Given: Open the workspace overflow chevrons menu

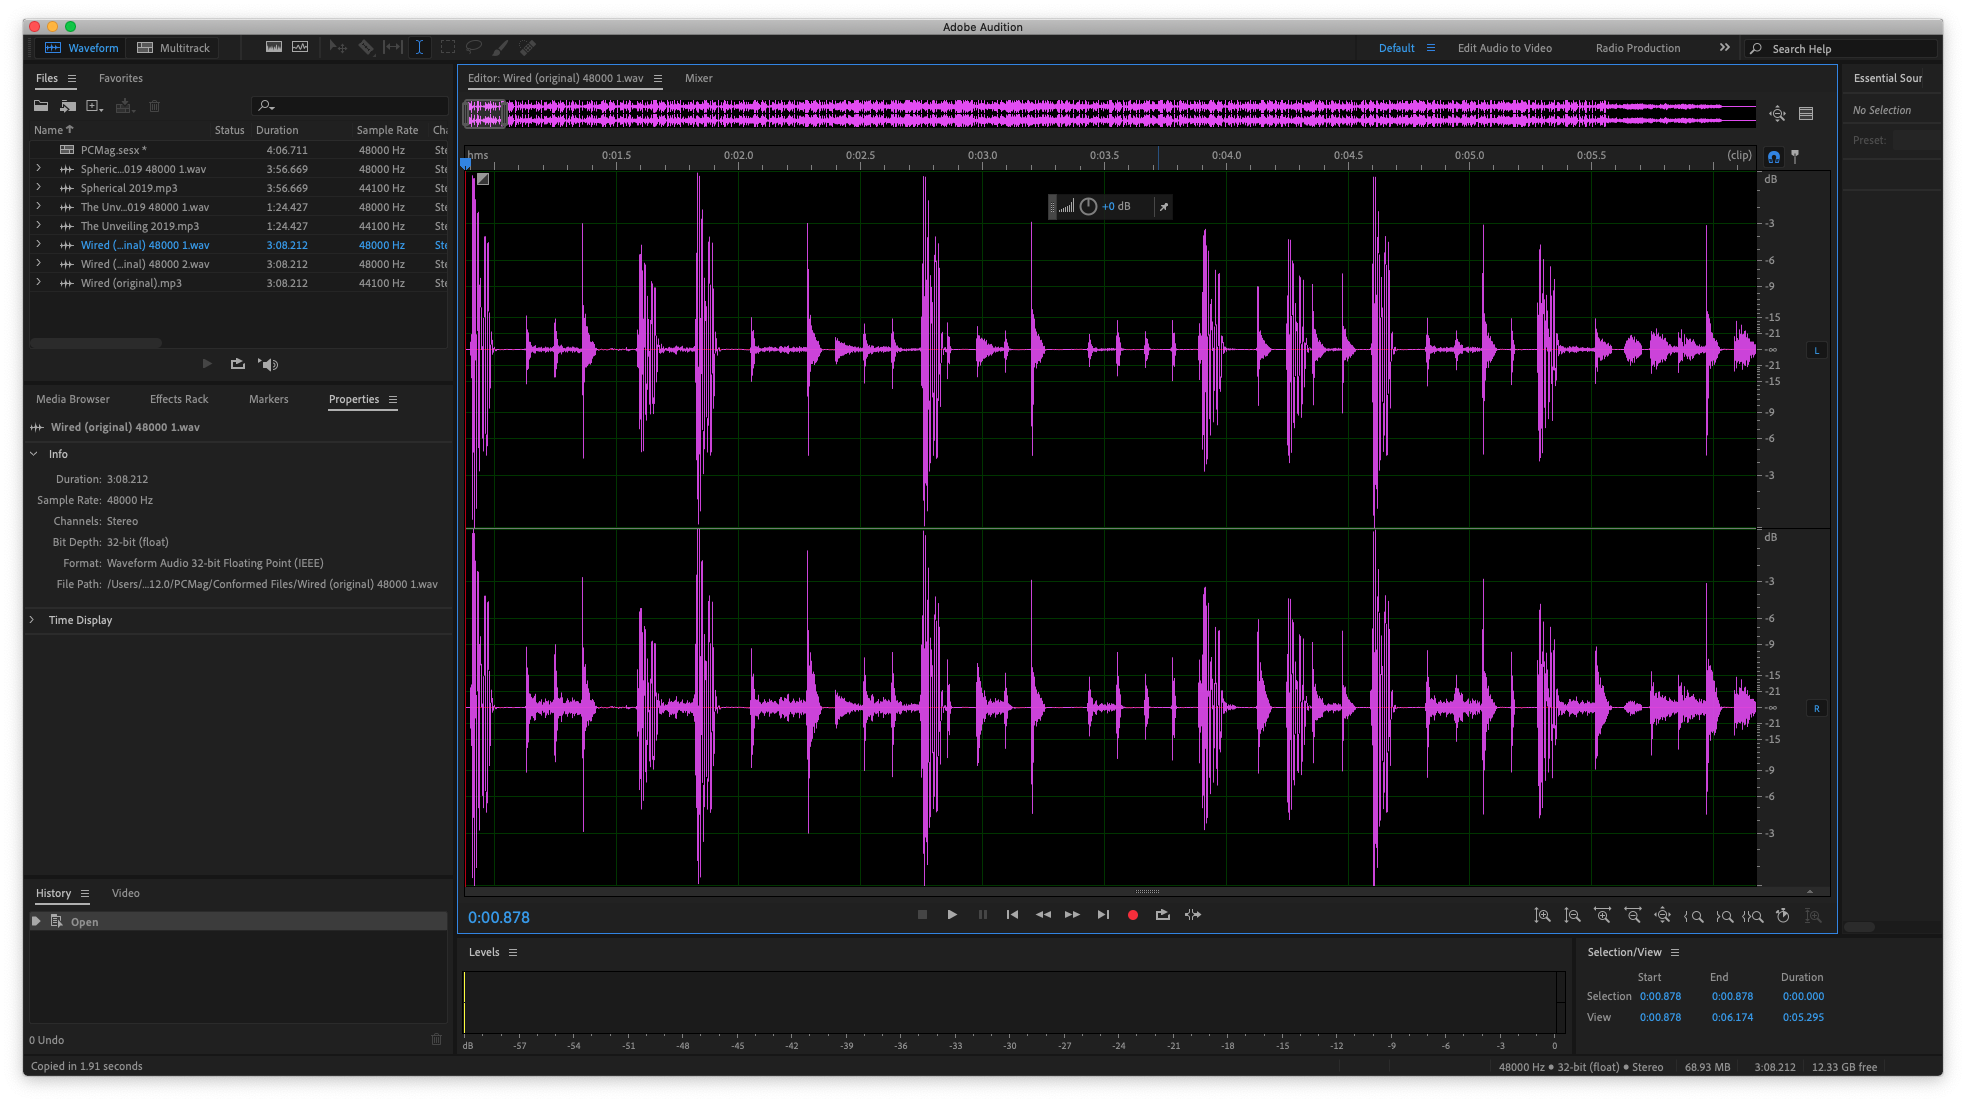Looking at the screenshot, I should coord(1725,48).
